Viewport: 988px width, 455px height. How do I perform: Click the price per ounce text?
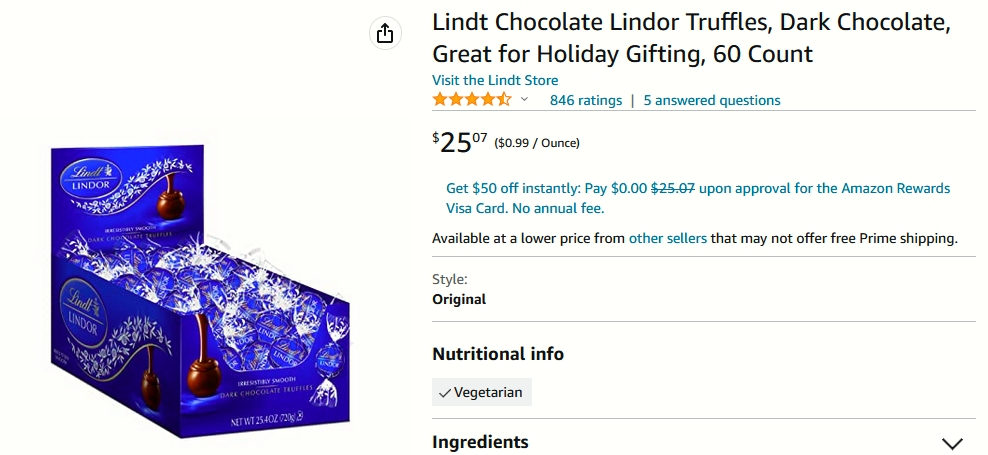click(x=537, y=143)
